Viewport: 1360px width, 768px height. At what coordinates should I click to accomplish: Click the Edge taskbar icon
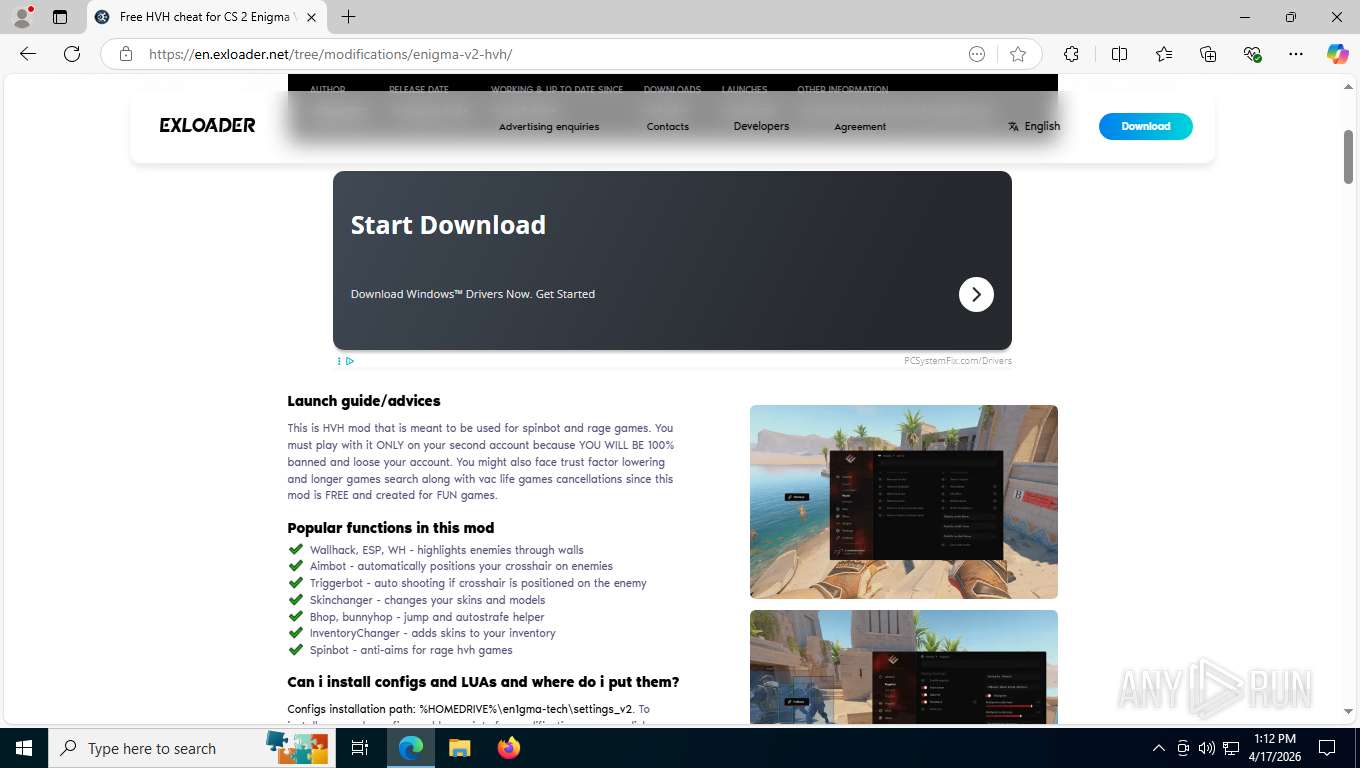pyautogui.click(x=410, y=748)
